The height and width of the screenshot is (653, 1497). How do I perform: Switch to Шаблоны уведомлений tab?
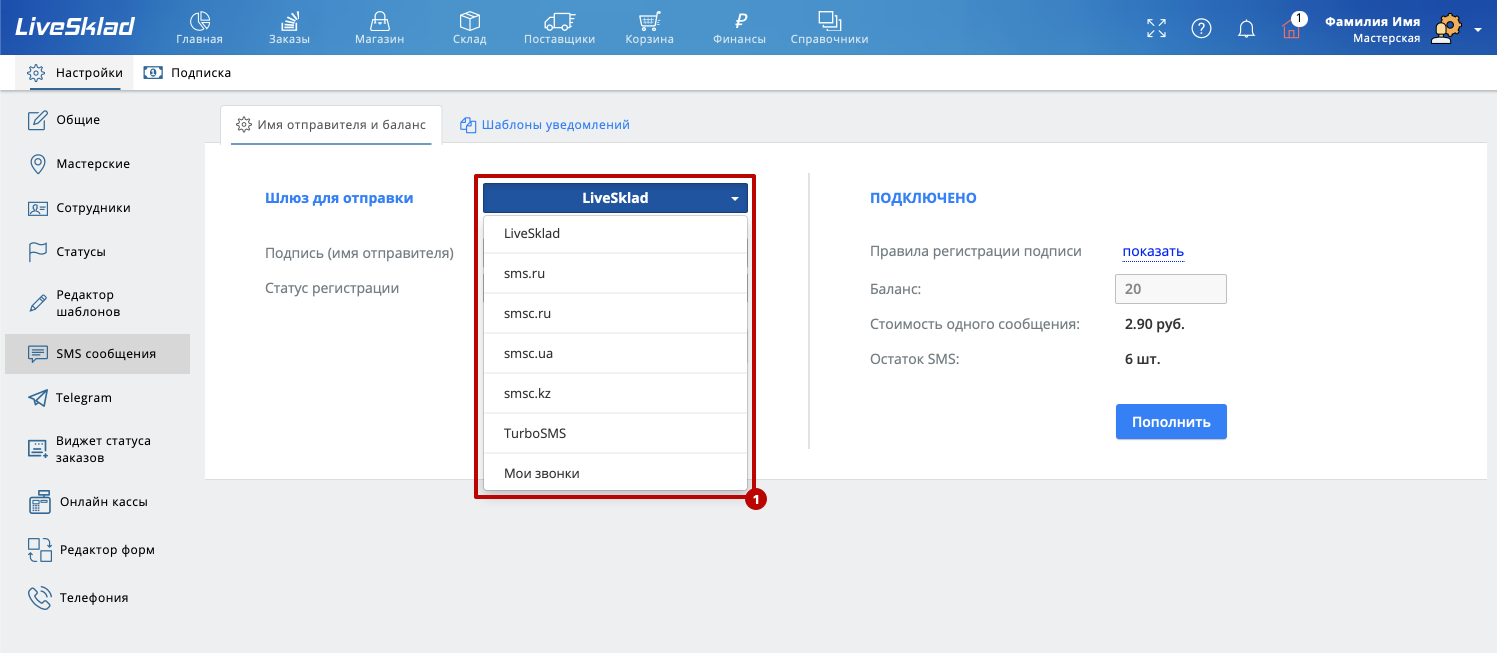point(545,125)
